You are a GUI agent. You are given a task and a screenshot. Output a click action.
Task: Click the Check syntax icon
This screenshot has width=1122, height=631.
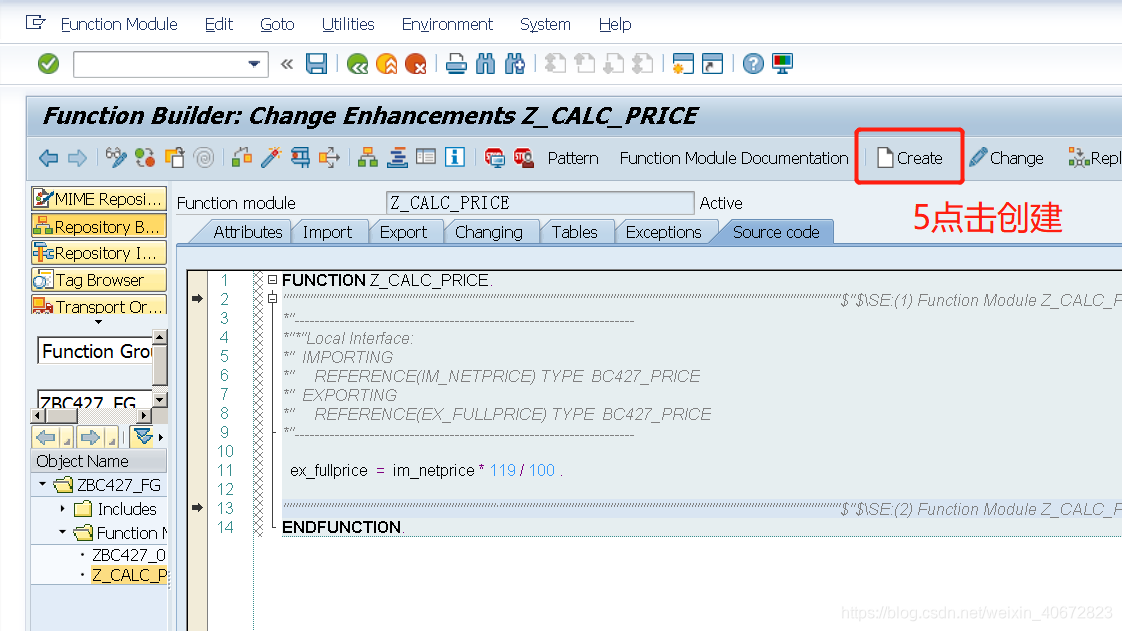point(242,157)
